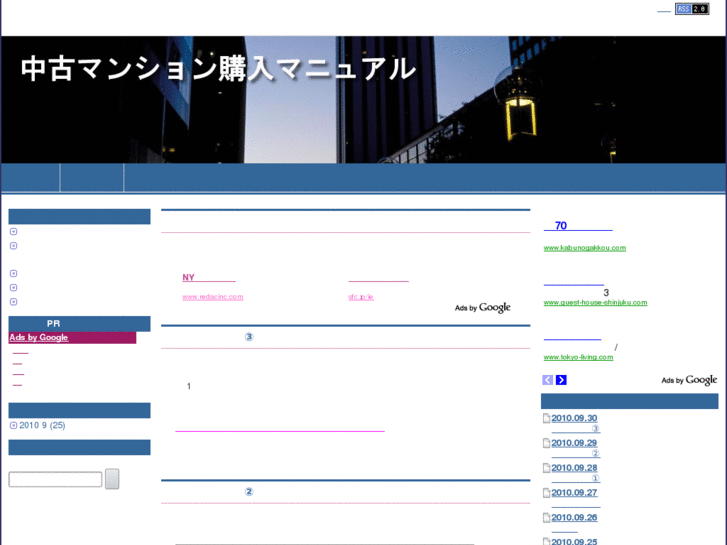Click the document icon beside 2010.09.27

tap(546, 493)
